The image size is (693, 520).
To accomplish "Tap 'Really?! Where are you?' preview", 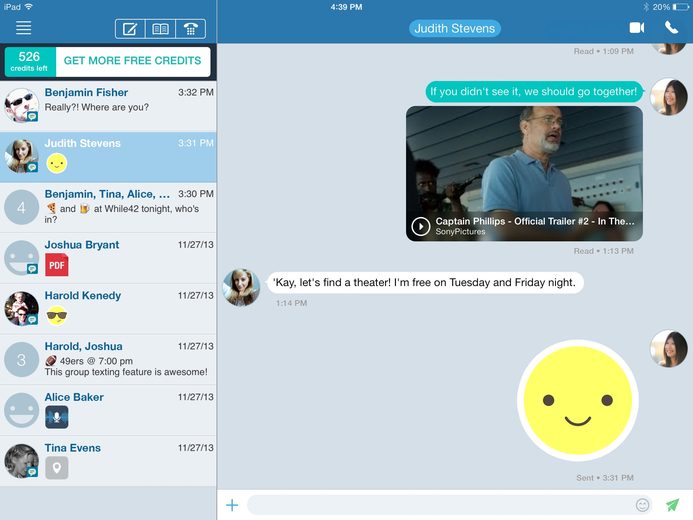I will pyautogui.click(x=96, y=107).
